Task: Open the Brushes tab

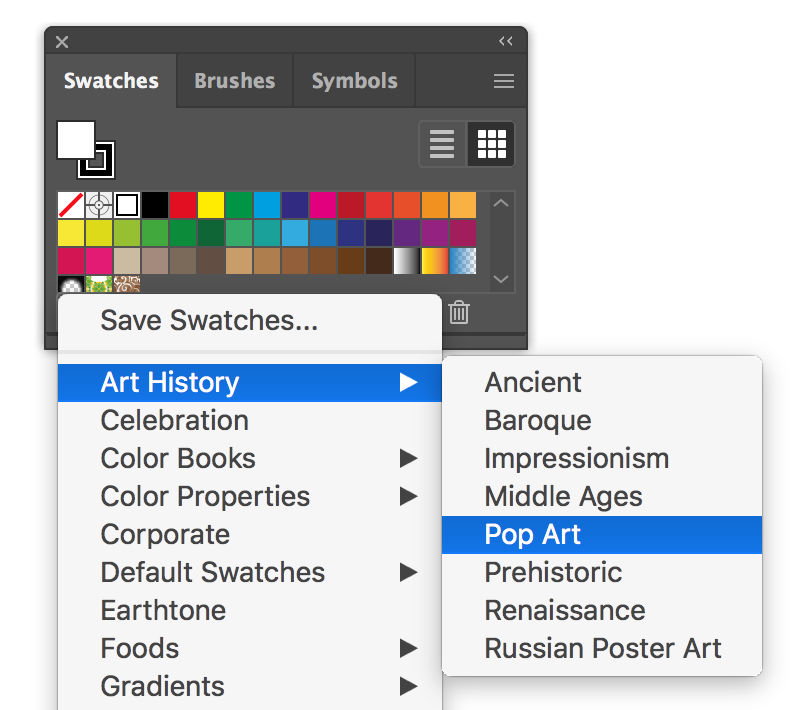Action: (234, 81)
